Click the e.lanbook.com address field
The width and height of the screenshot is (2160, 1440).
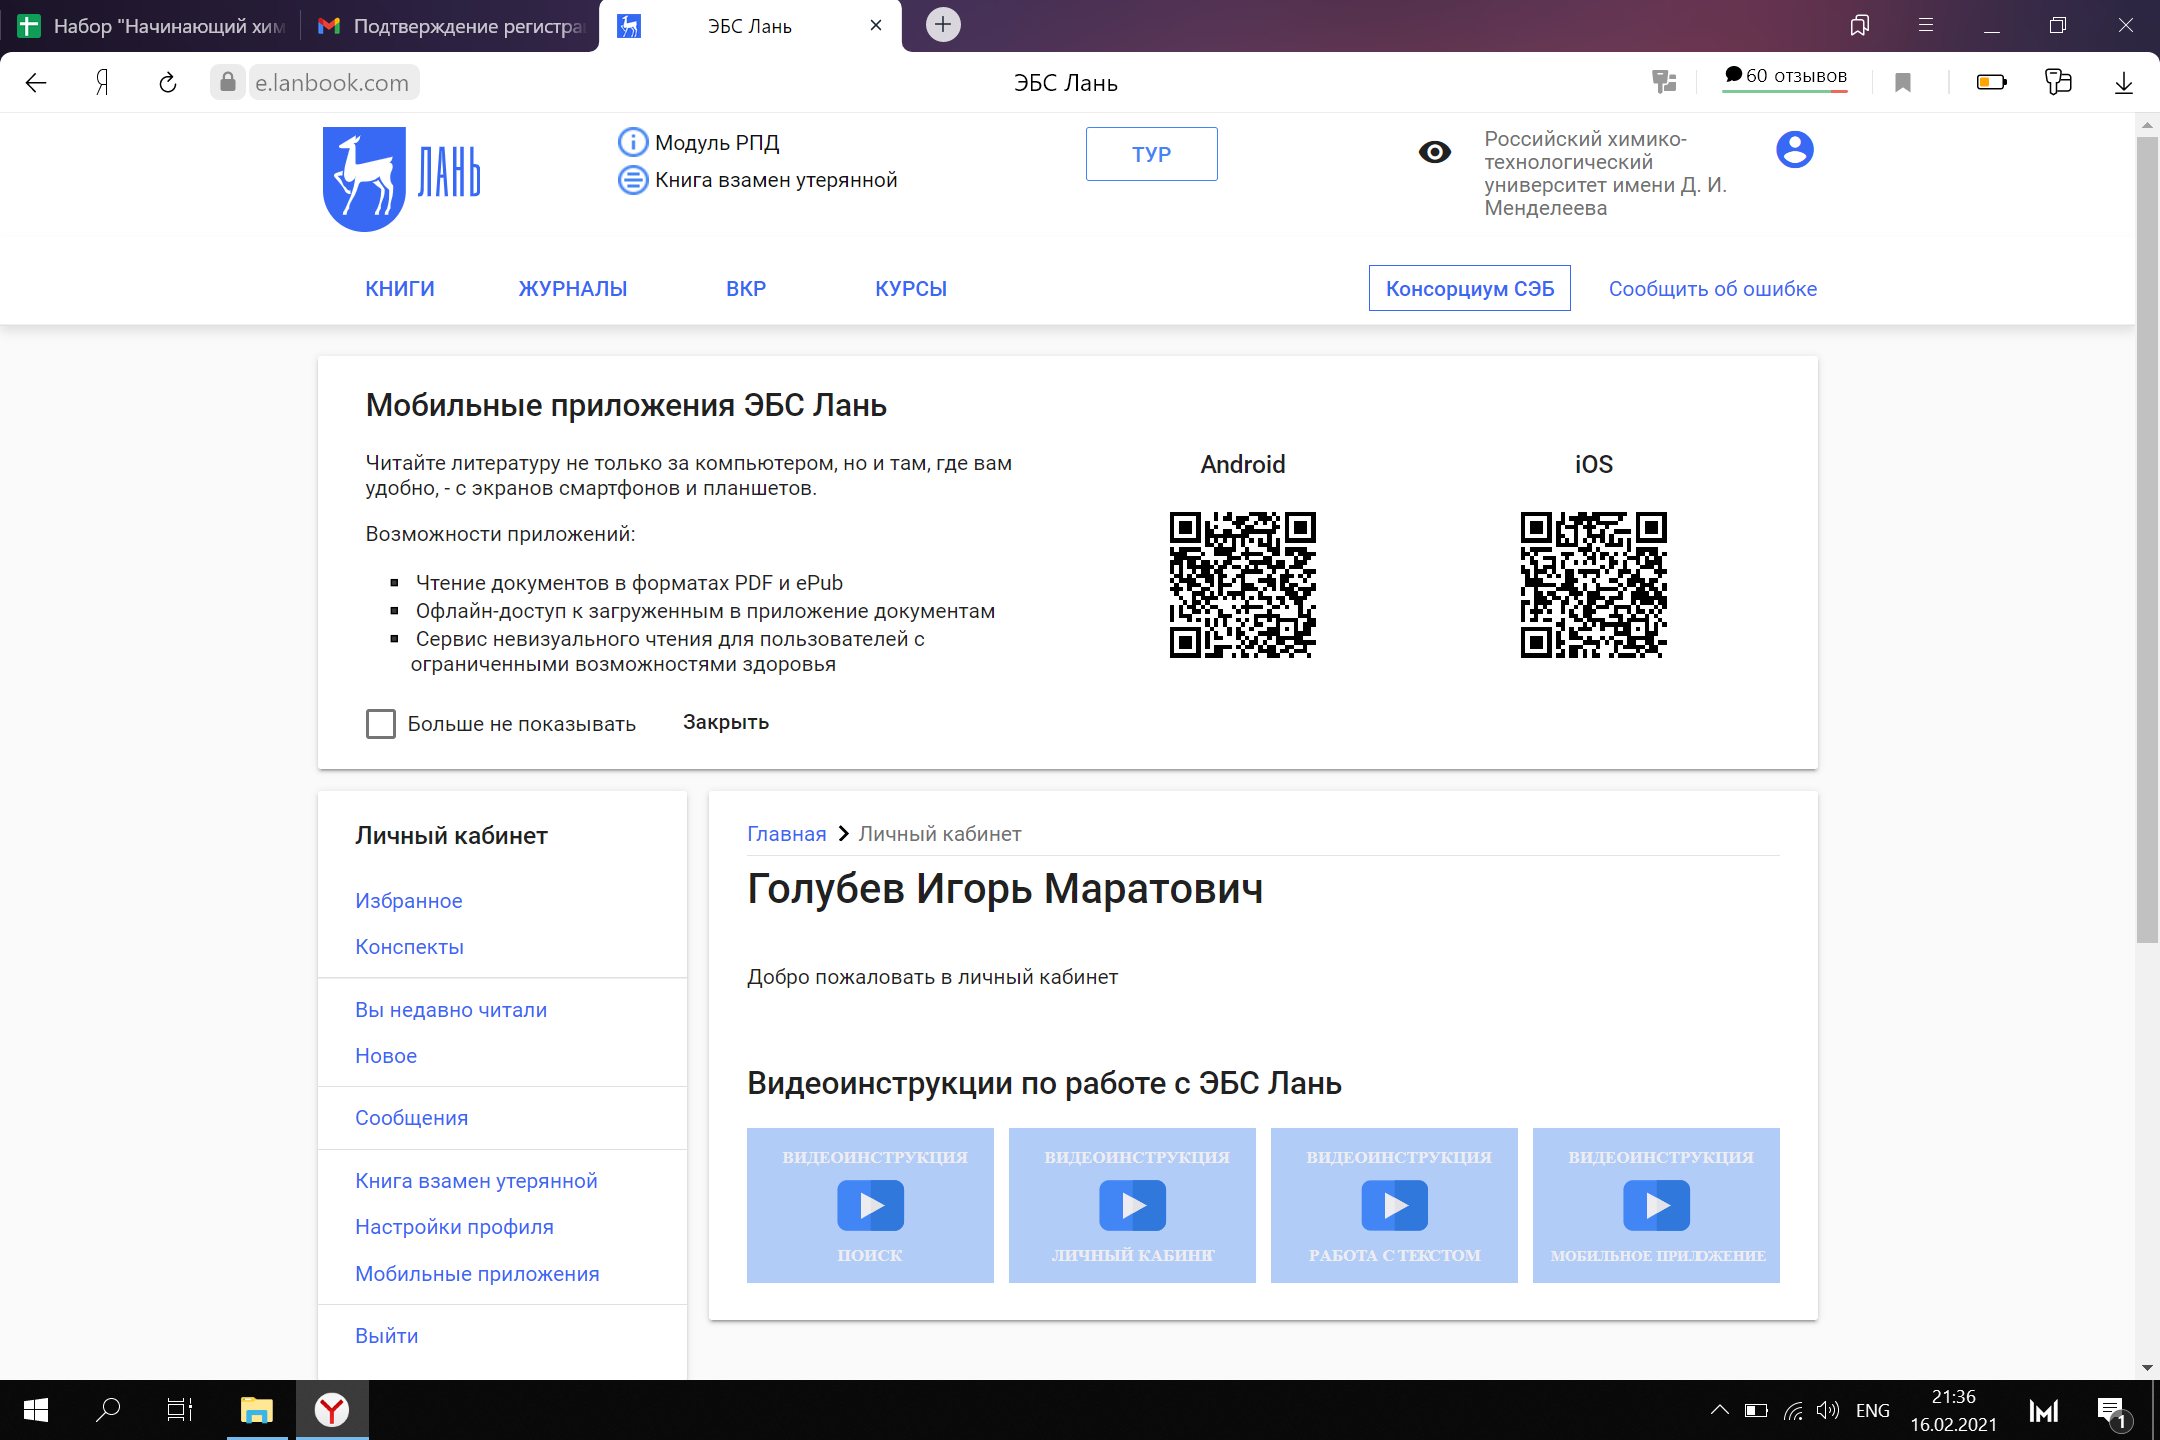coord(332,83)
